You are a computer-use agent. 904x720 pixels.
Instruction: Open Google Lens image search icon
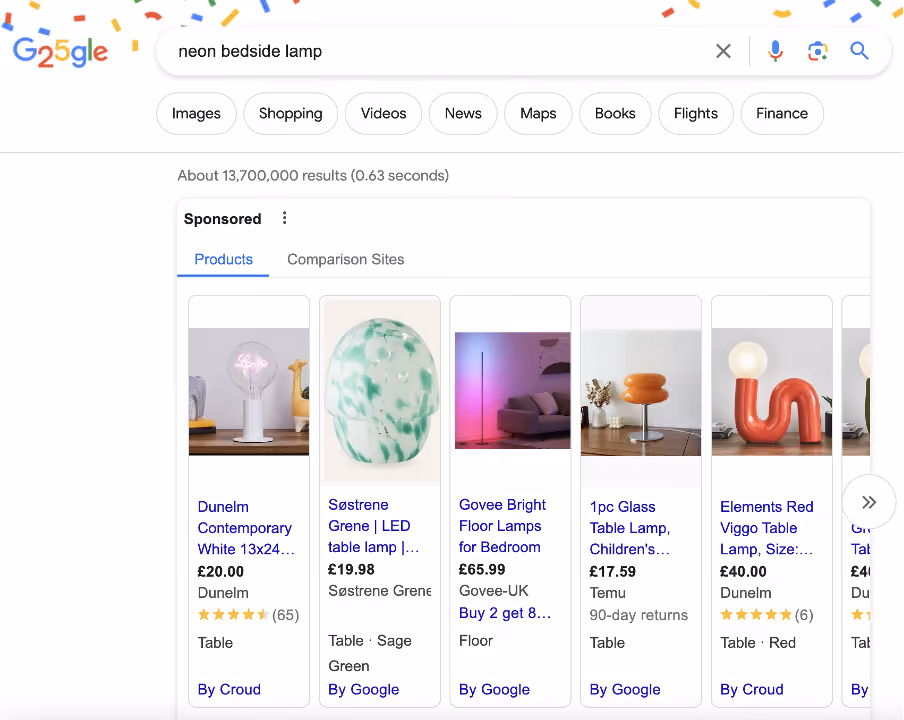click(818, 51)
